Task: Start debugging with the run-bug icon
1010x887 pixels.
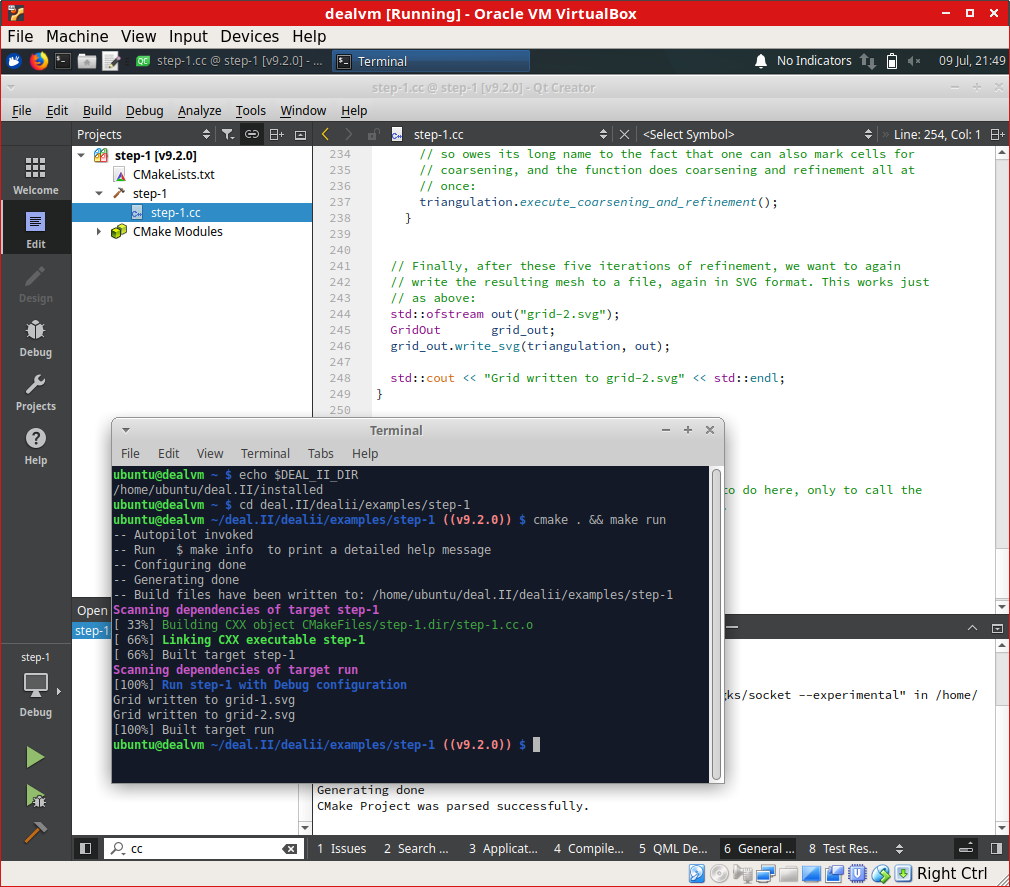Action: point(35,796)
